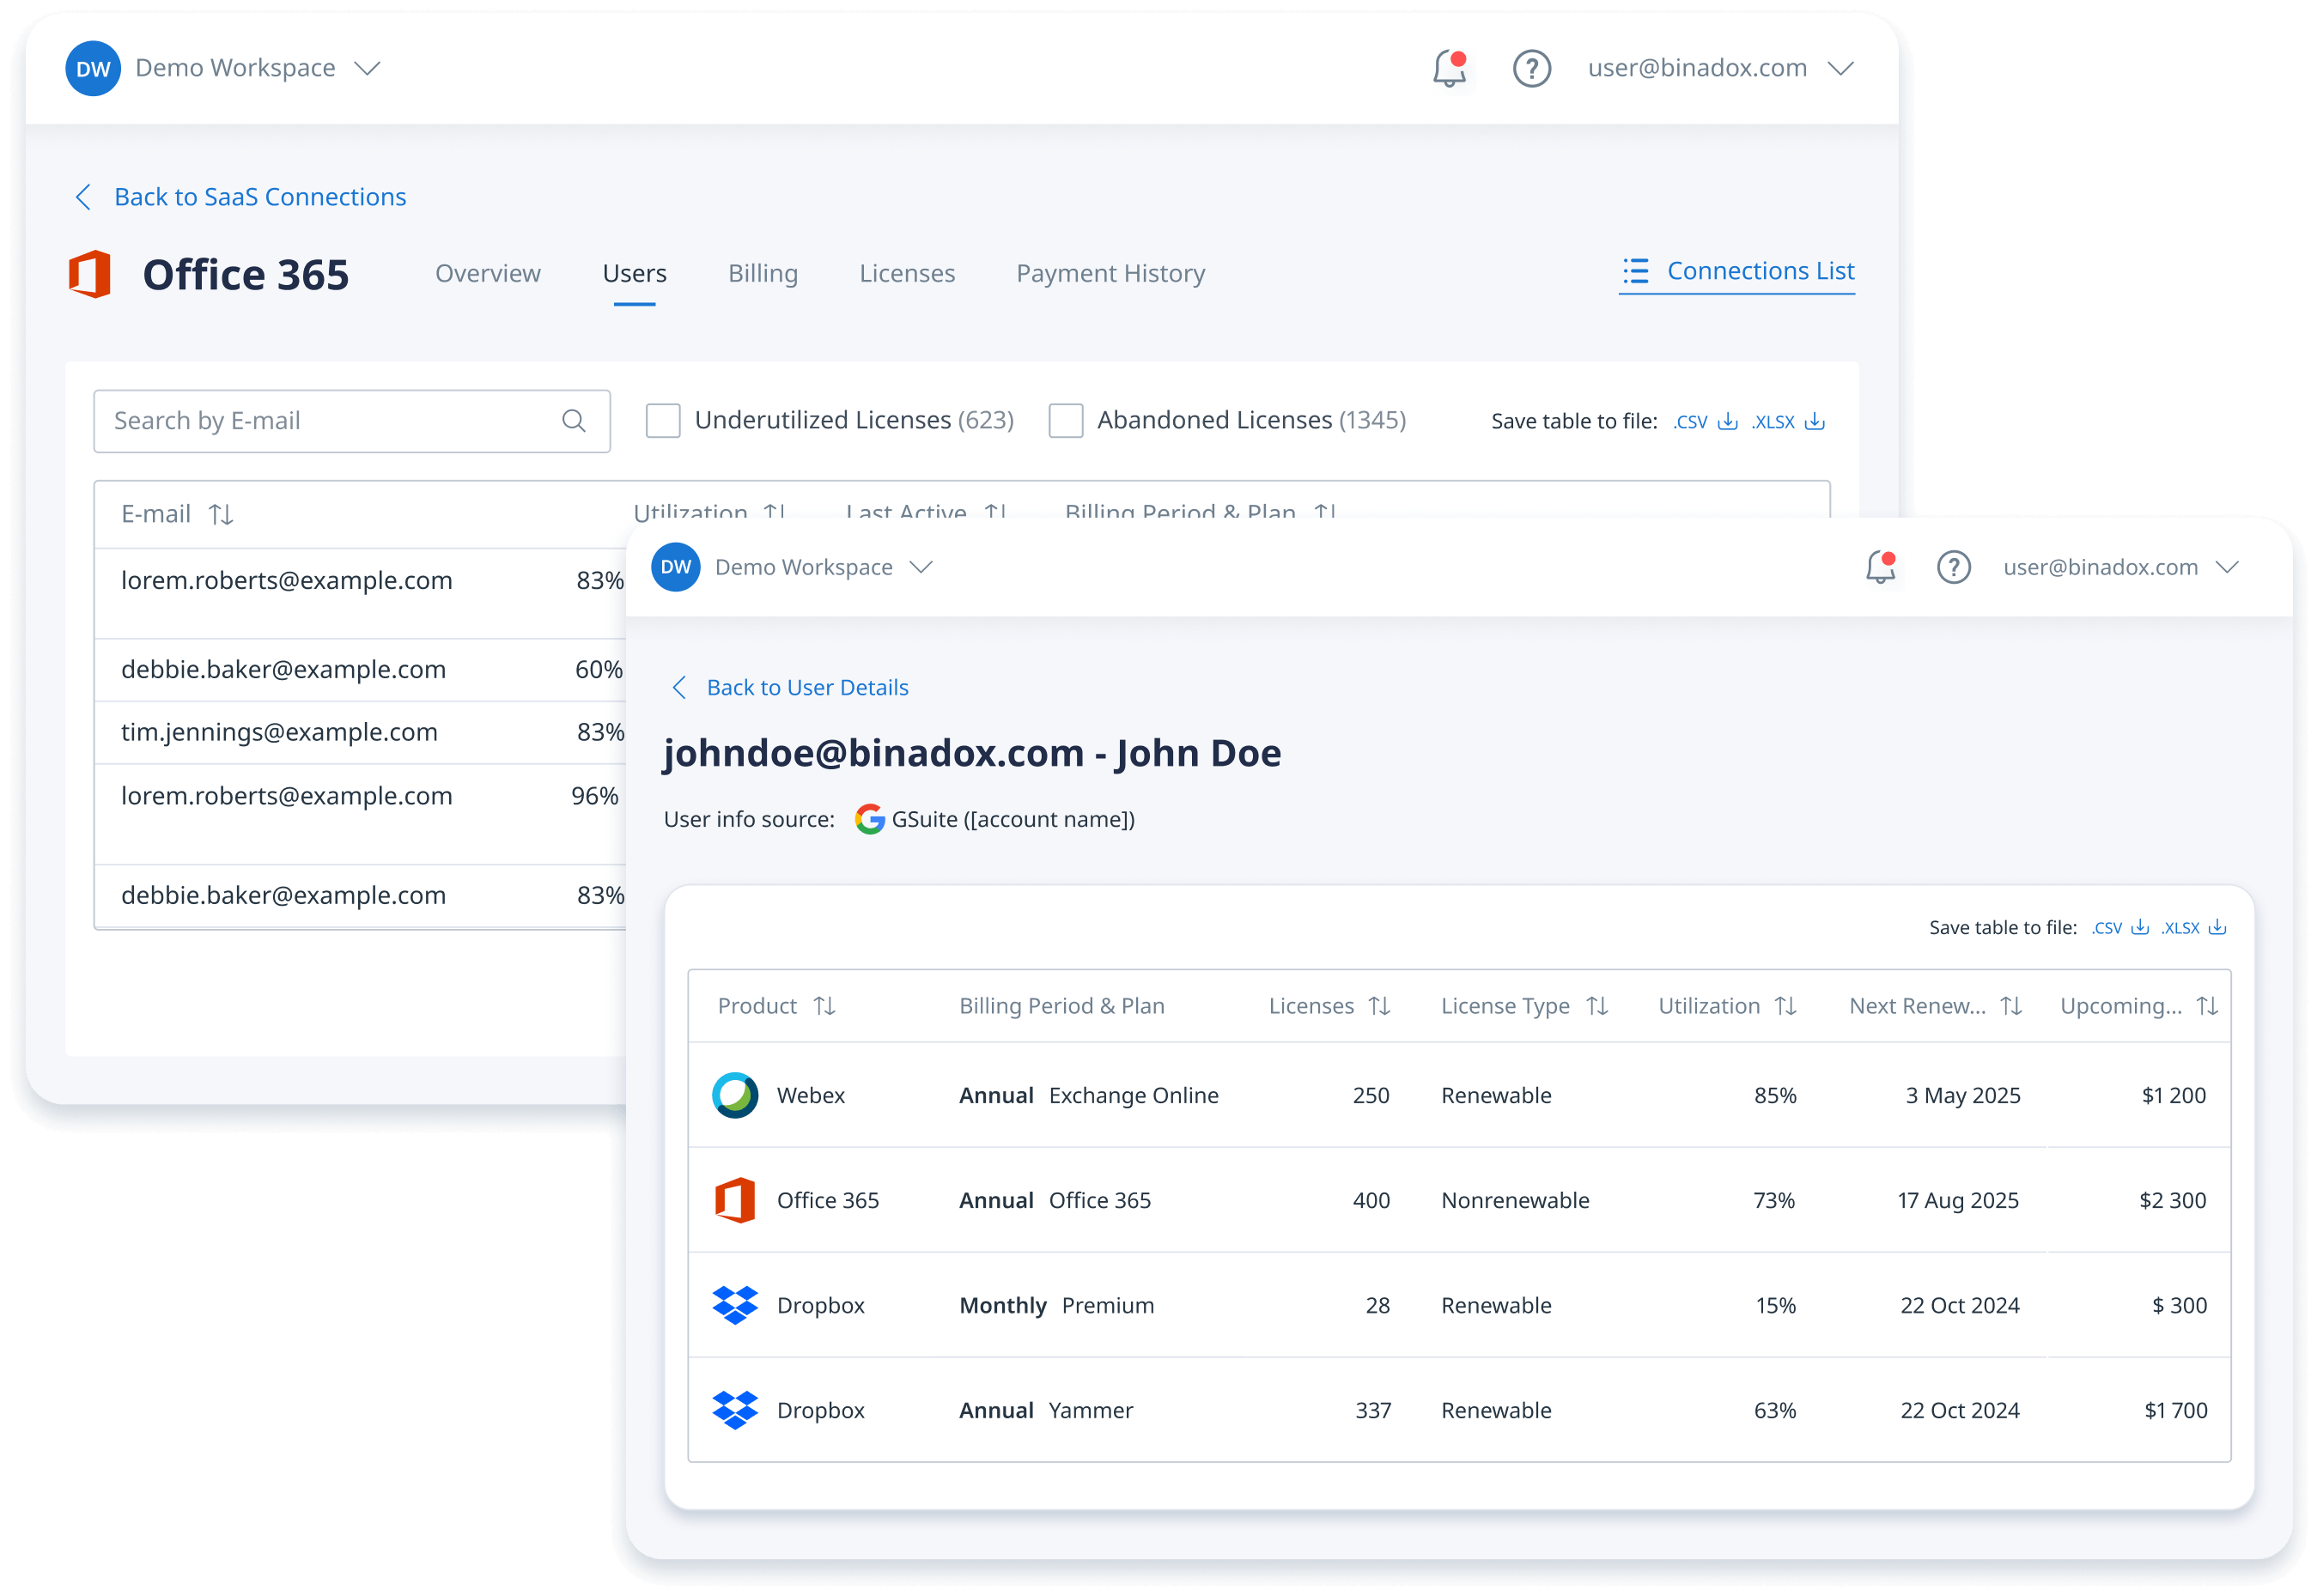Click the Search by E-mail field
This screenshot has width=2317, height=1596.
351,421
